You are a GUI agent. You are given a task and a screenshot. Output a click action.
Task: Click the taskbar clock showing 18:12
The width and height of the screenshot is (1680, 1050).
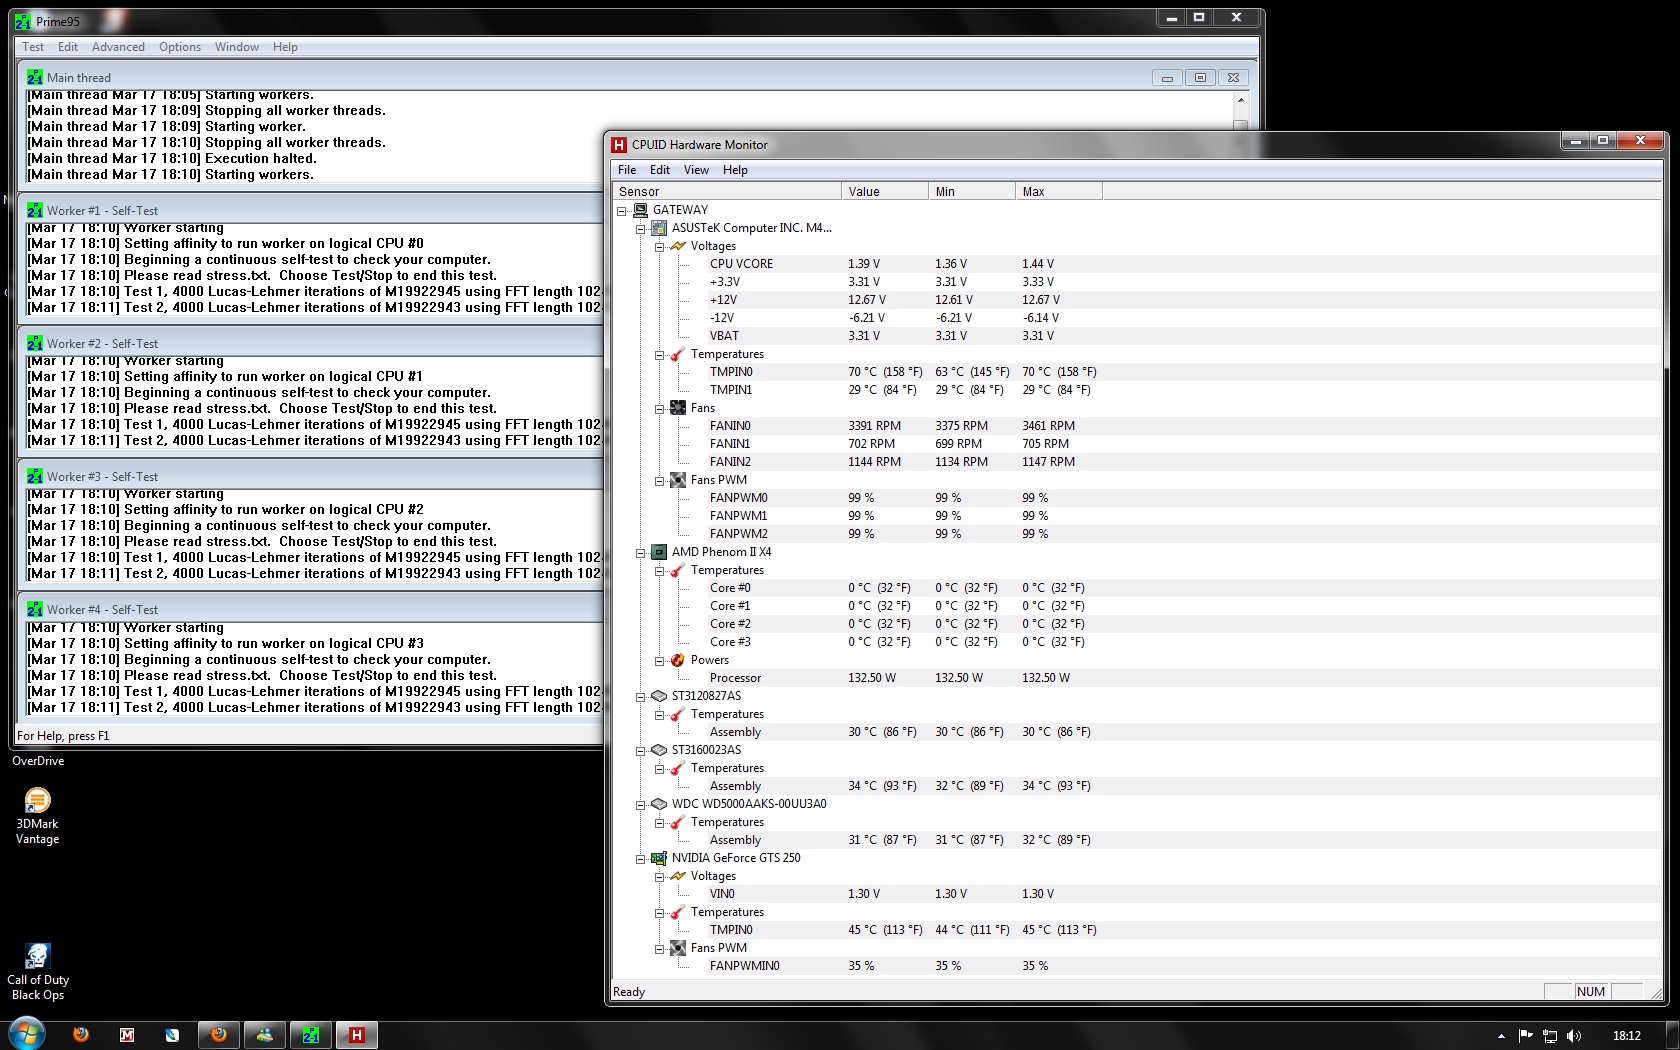(1626, 1036)
